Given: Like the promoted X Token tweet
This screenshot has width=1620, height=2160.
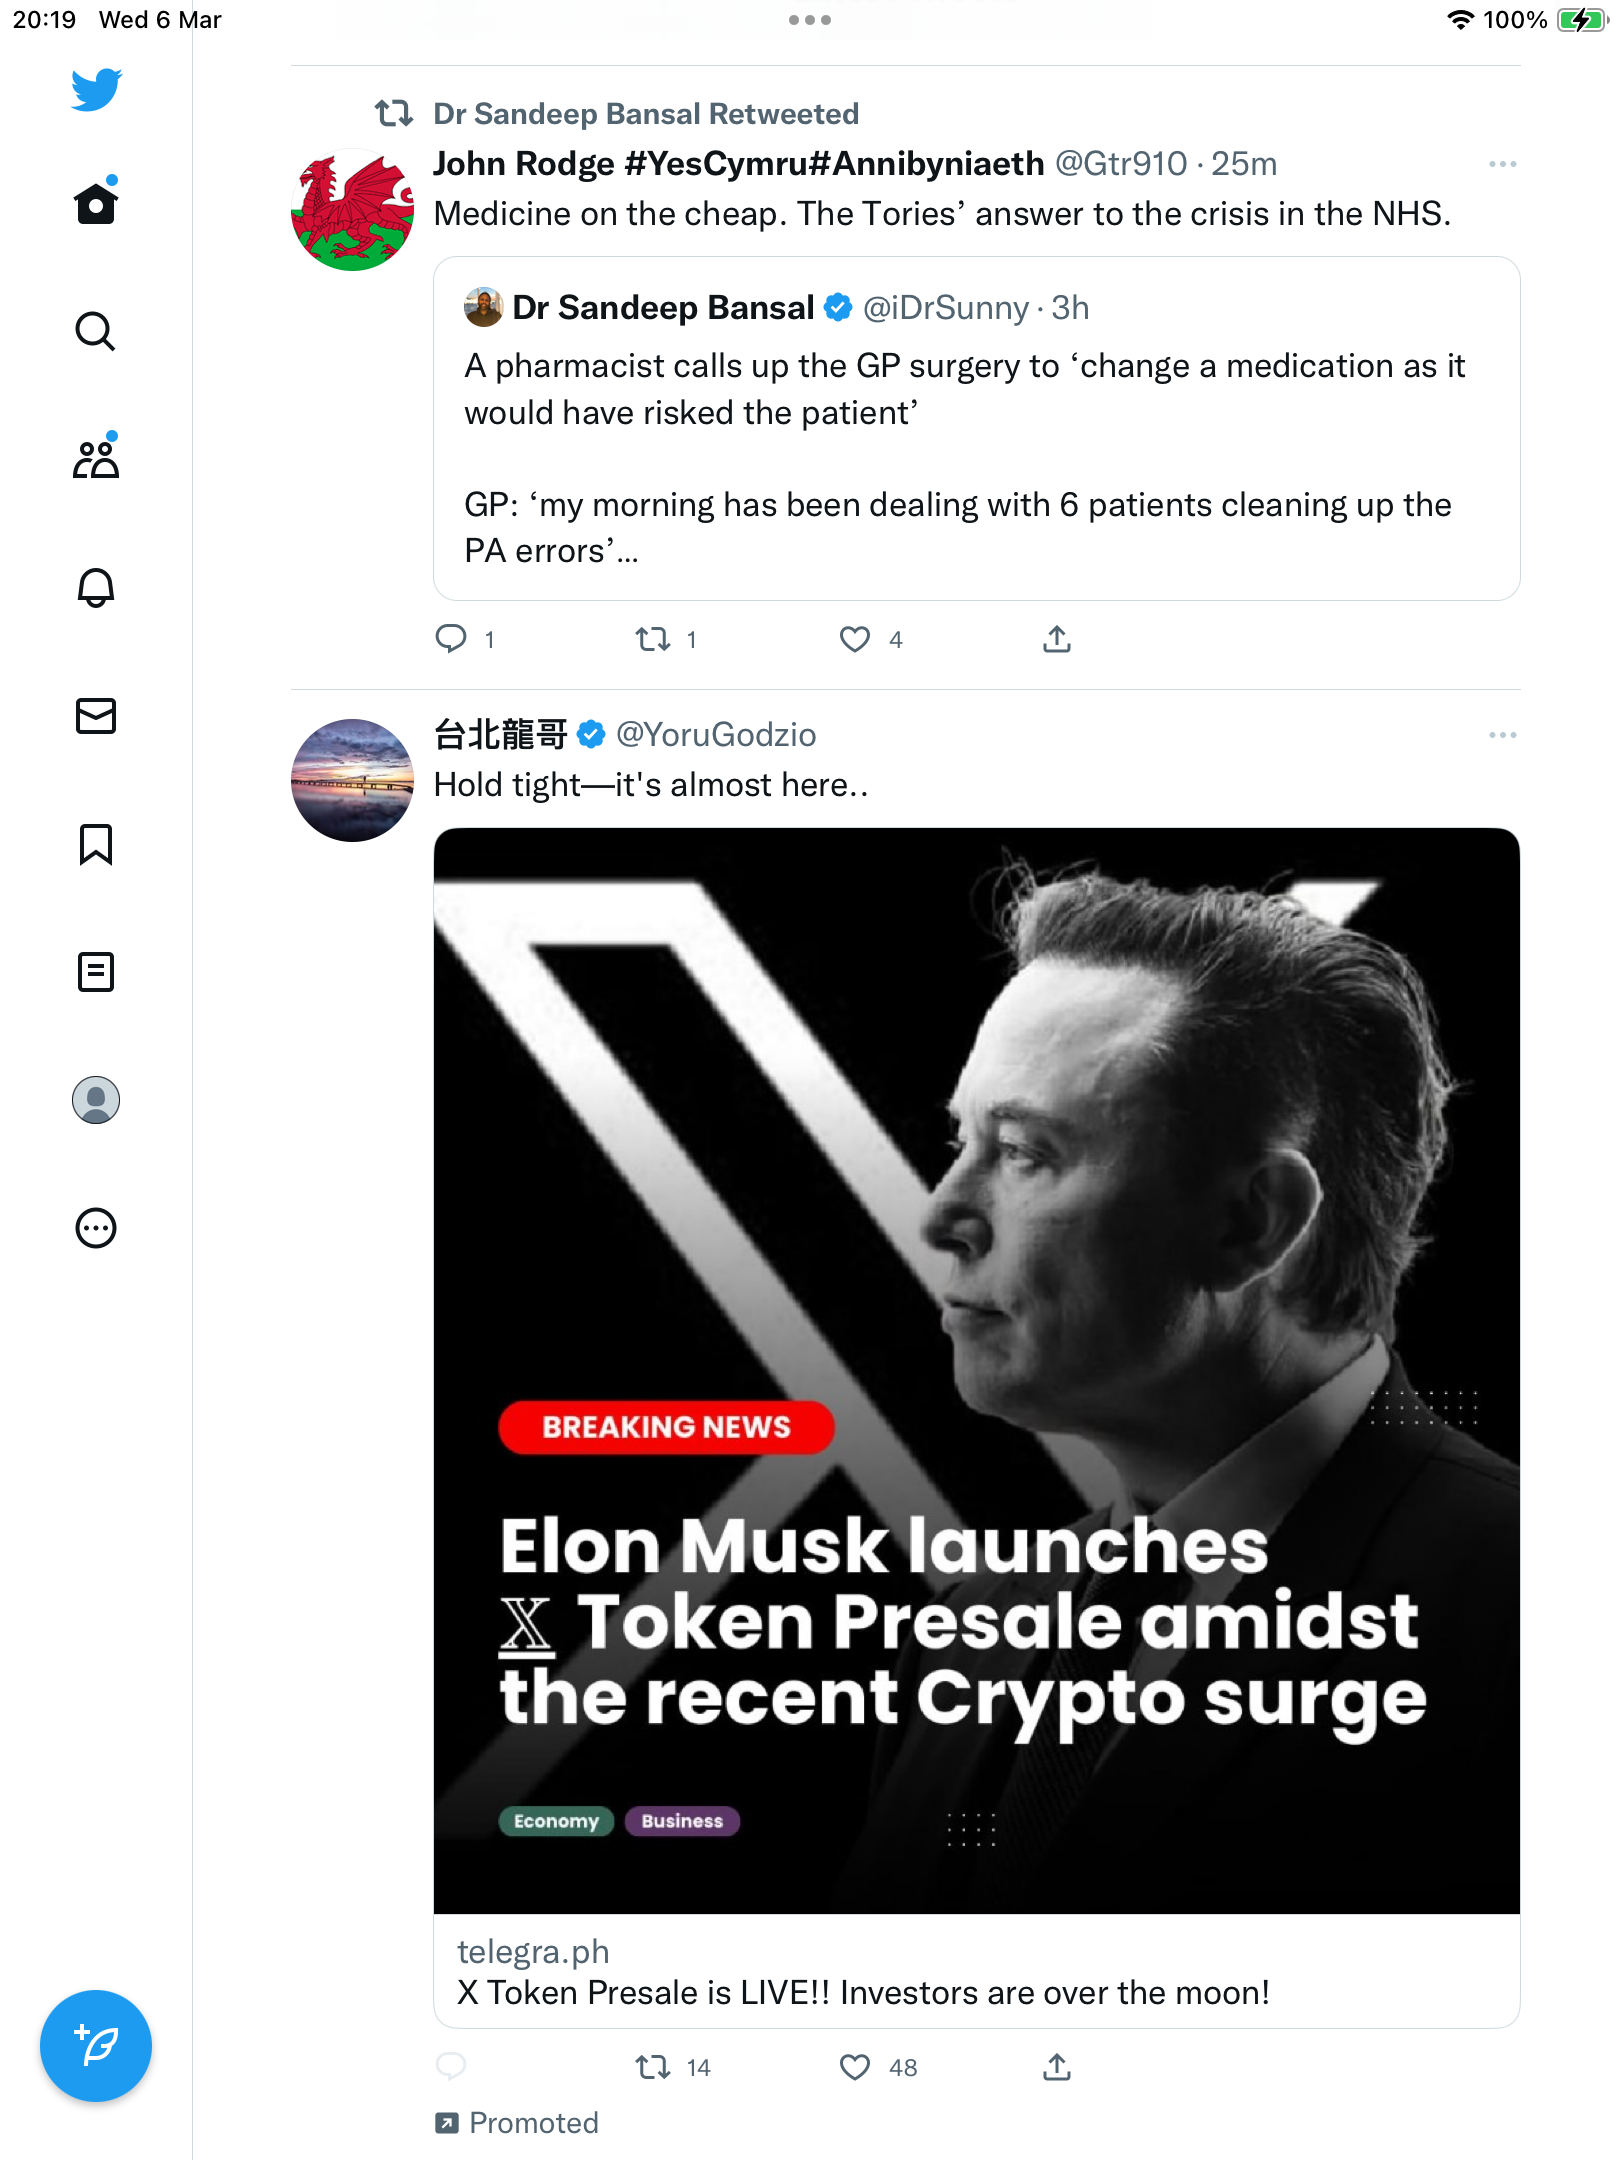Looking at the screenshot, I should click(854, 2067).
